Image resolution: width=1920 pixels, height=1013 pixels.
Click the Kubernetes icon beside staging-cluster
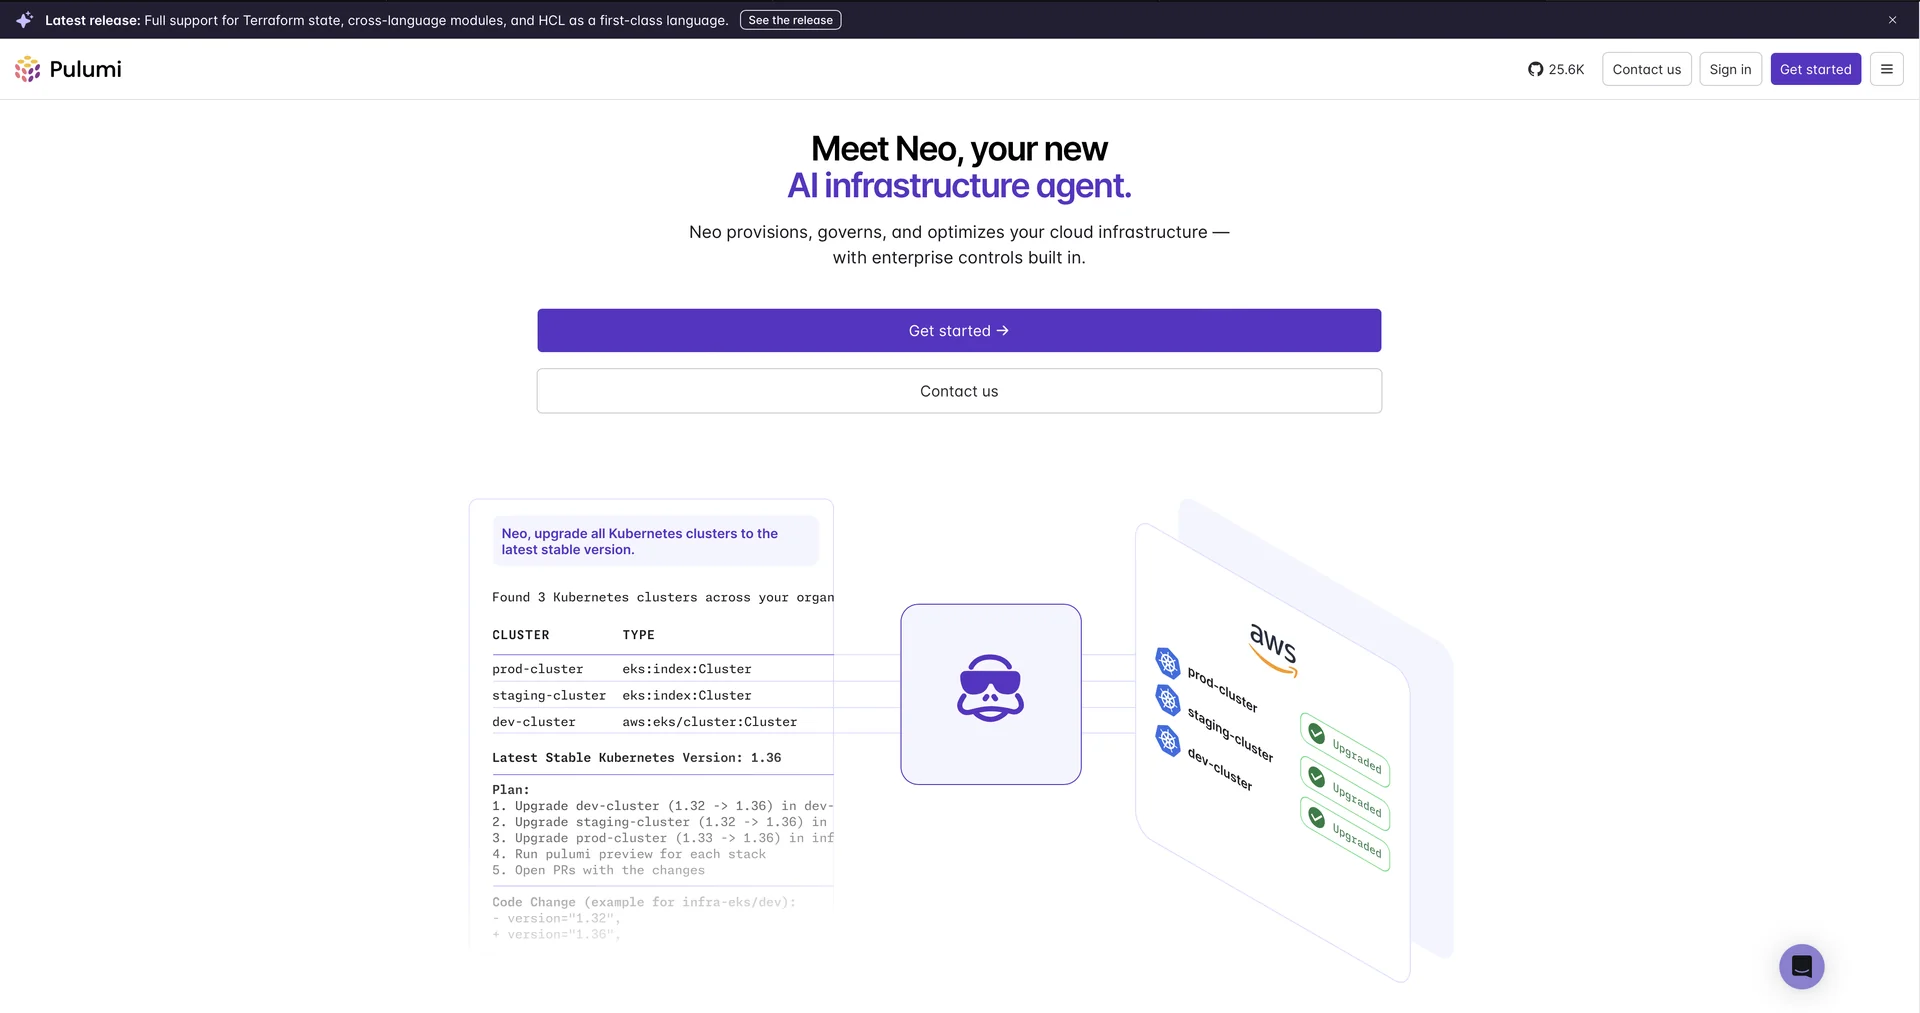click(x=1167, y=700)
